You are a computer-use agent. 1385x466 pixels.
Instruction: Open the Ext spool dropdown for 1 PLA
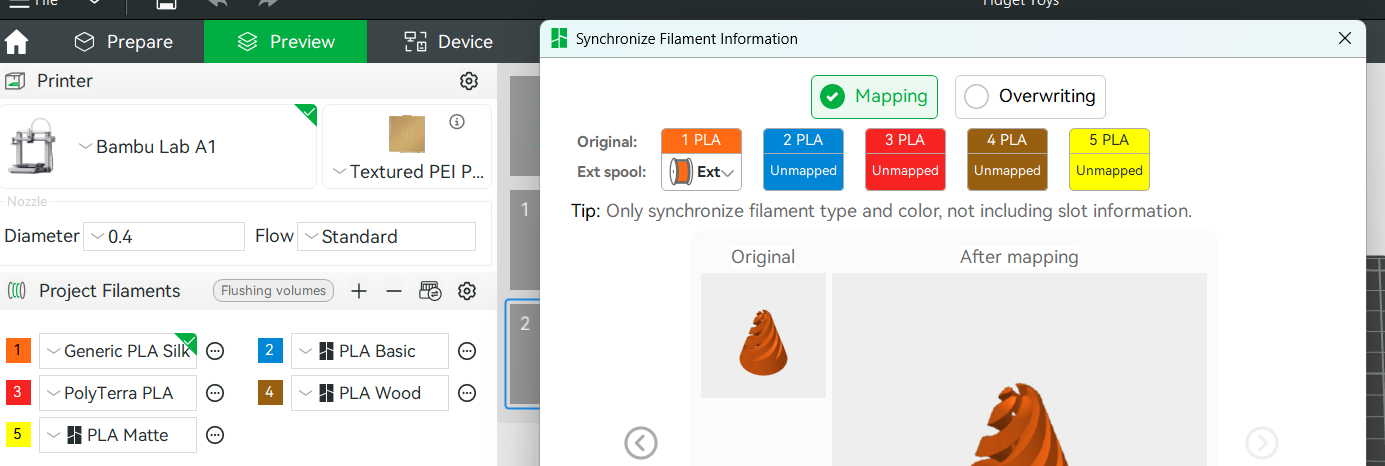(701, 172)
